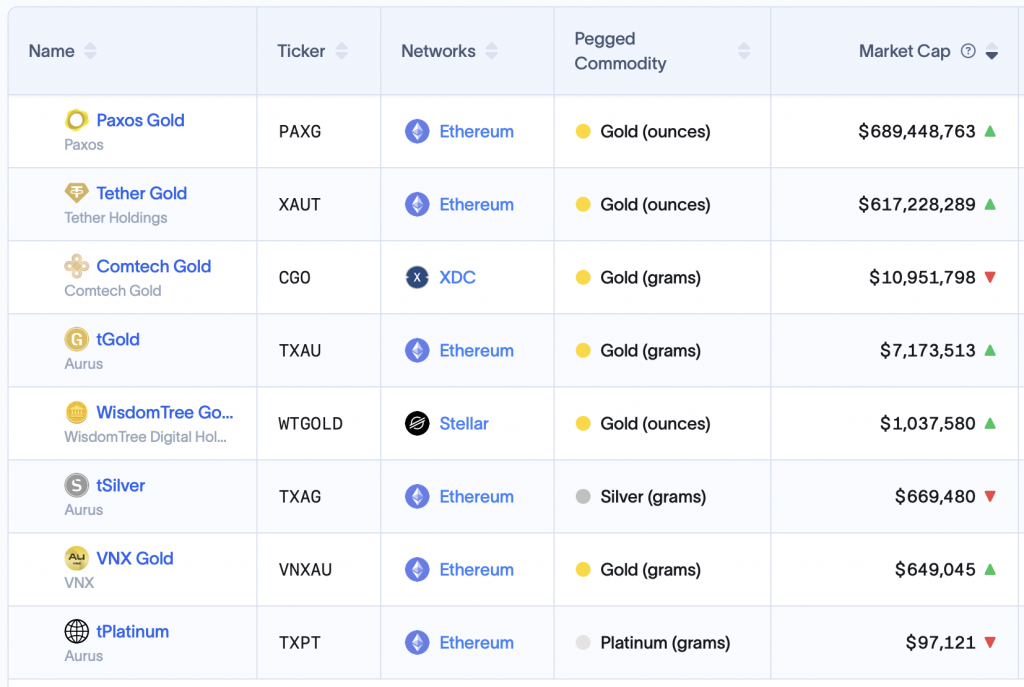Click the Comtech Gold logo icon
The height and width of the screenshot is (687, 1024).
pos(75,266)
